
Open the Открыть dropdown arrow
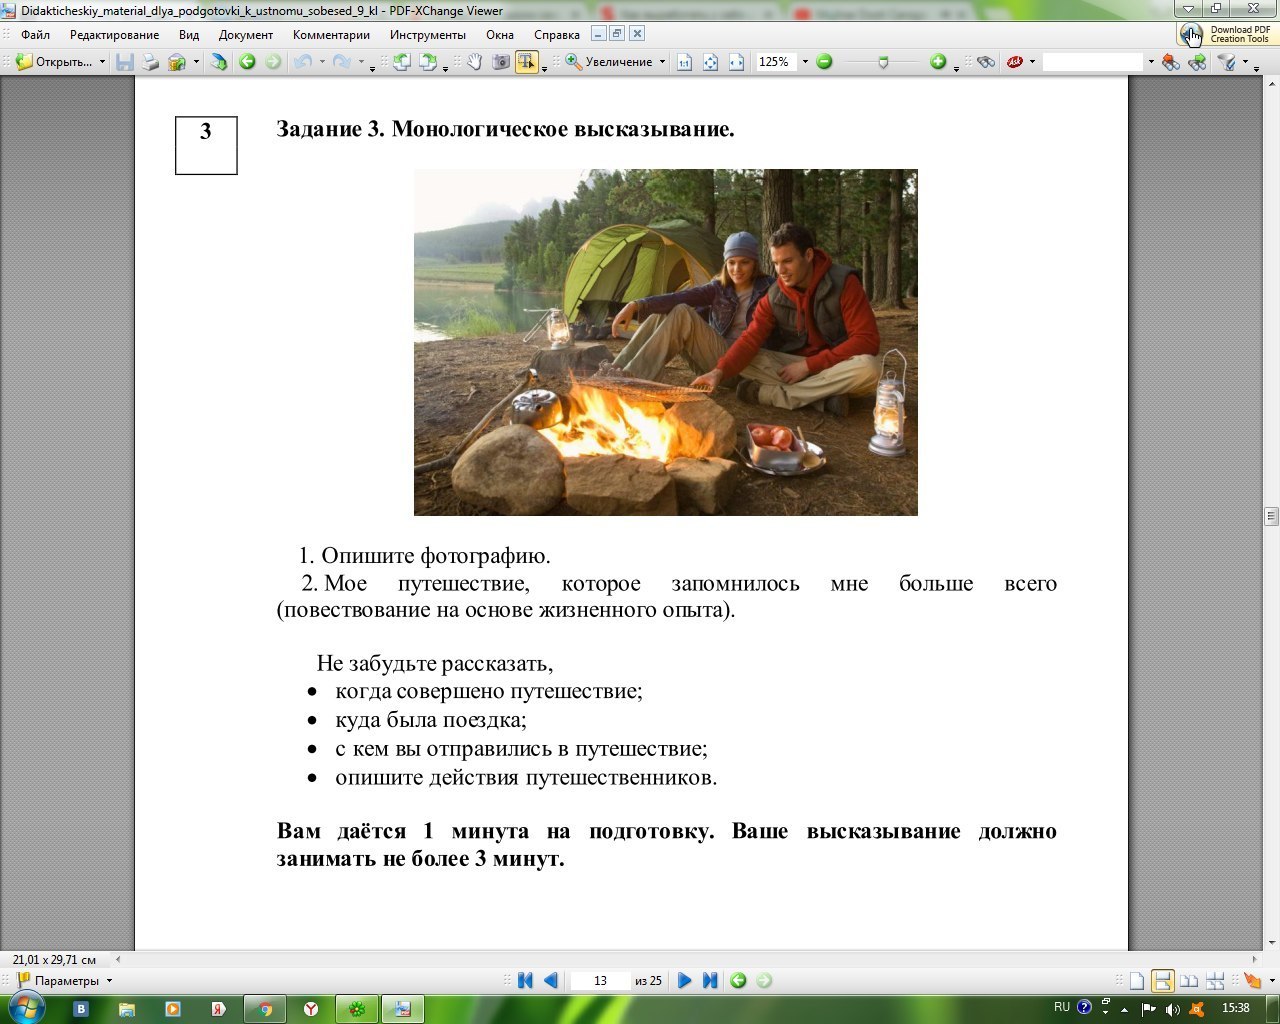click(102, 62)
